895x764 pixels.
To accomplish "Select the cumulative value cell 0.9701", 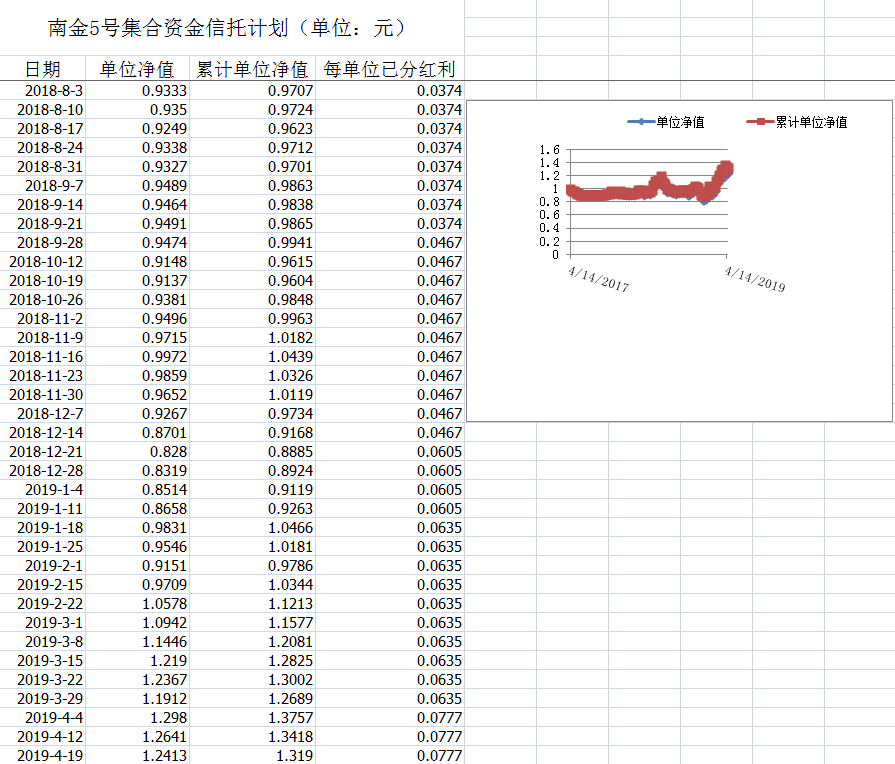I will point(252,167).
